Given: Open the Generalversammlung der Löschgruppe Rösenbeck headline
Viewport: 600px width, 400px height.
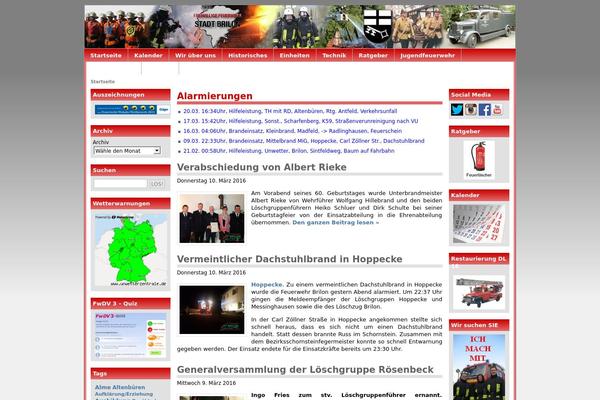Looking at the screenshot, I should 305,370.
